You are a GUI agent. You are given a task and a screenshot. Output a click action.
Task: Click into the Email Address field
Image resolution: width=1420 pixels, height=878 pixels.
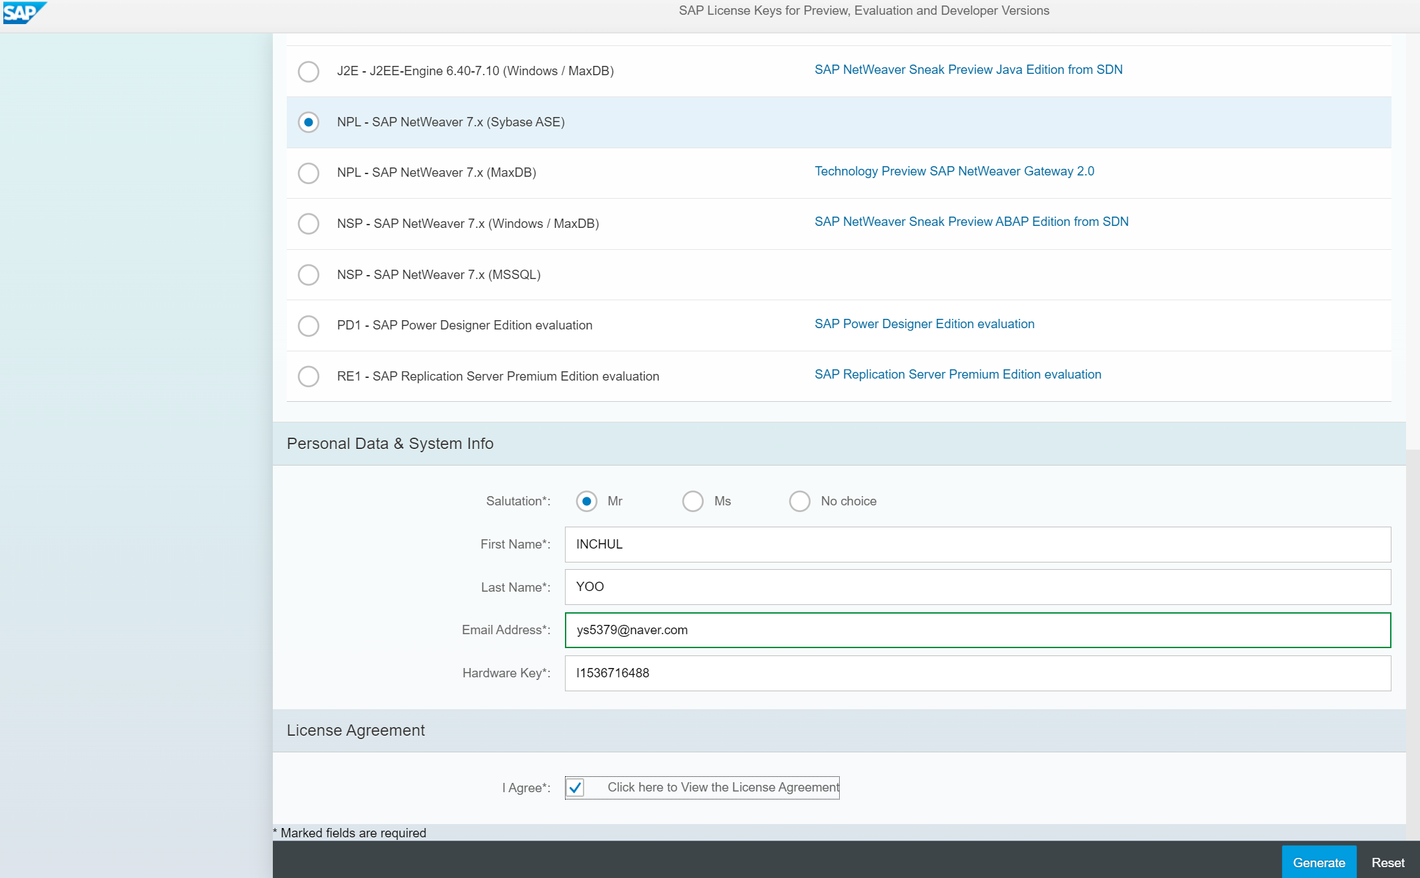[978, 630]
